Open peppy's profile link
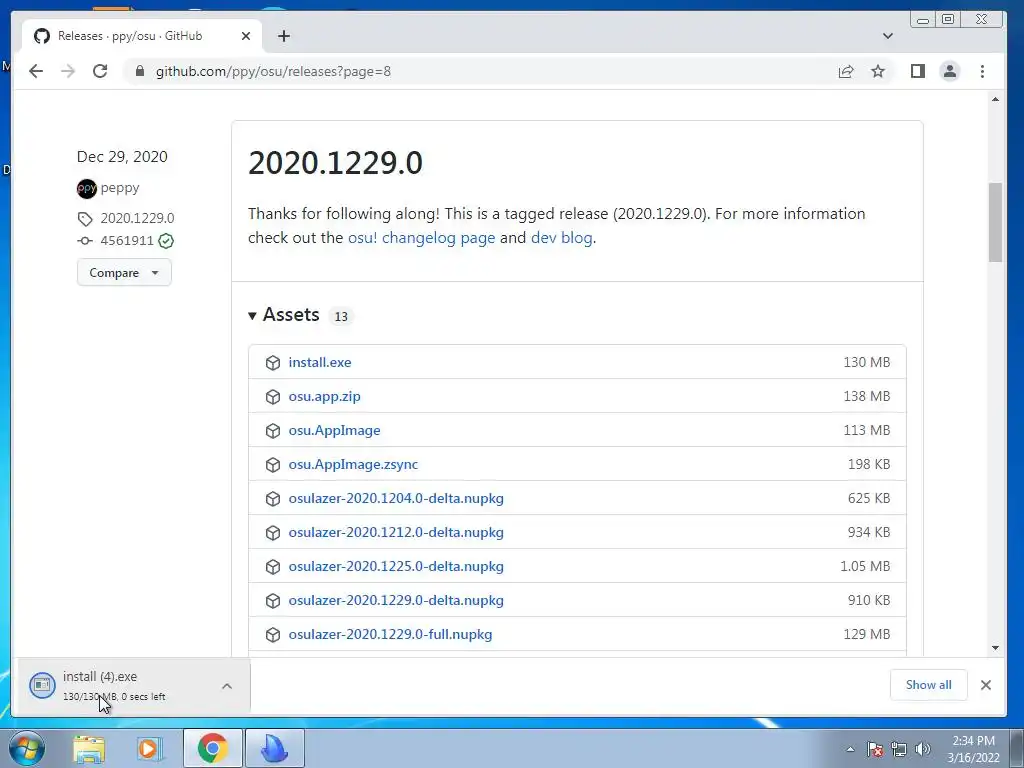1024x768 pixels. click(120, 188)
